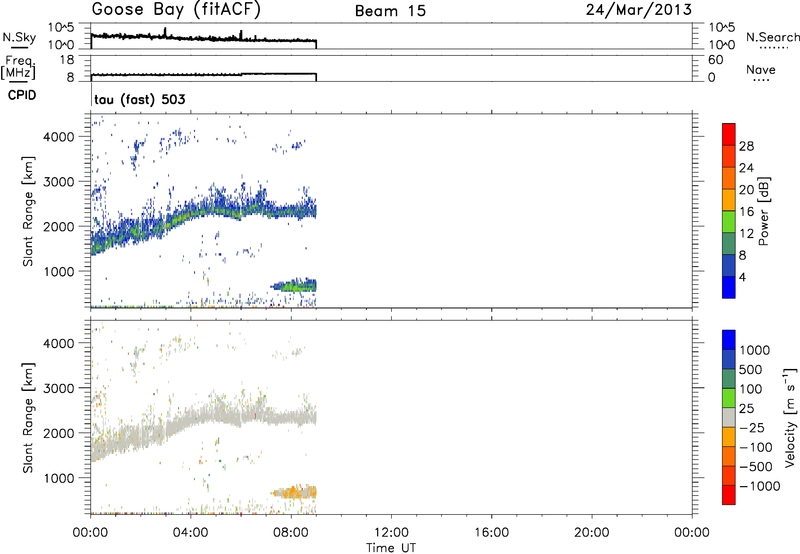Viewport: 800px width, 554px height.
Task: Click the '20:00' time tick label
Action: tap(592, 533)
